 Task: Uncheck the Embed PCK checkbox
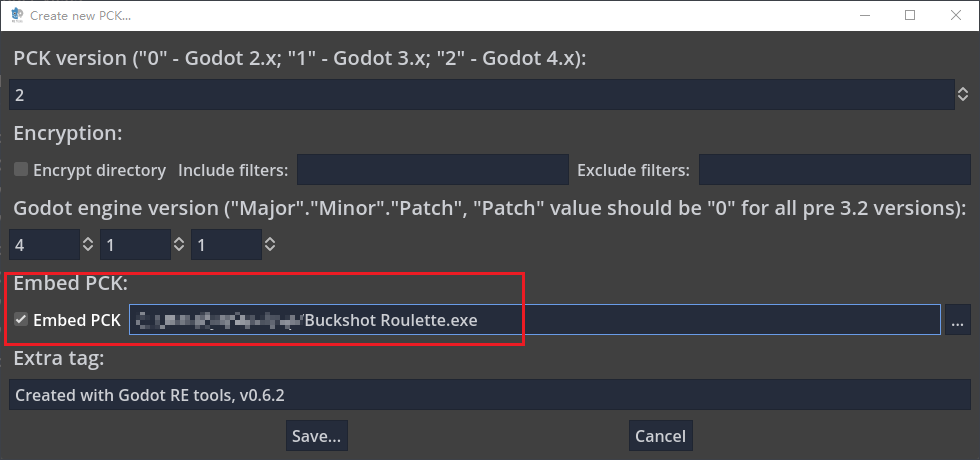(21, 319)
